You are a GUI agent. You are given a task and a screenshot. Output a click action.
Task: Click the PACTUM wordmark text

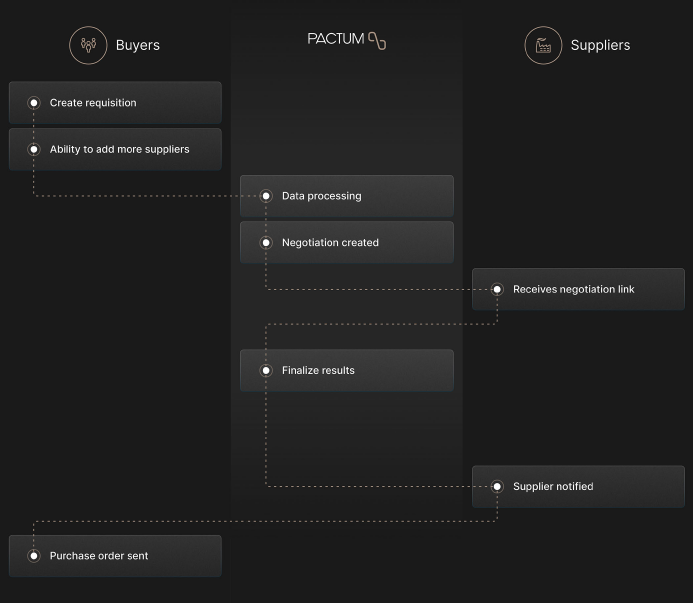pyautogui.click(x=336, y=39)
